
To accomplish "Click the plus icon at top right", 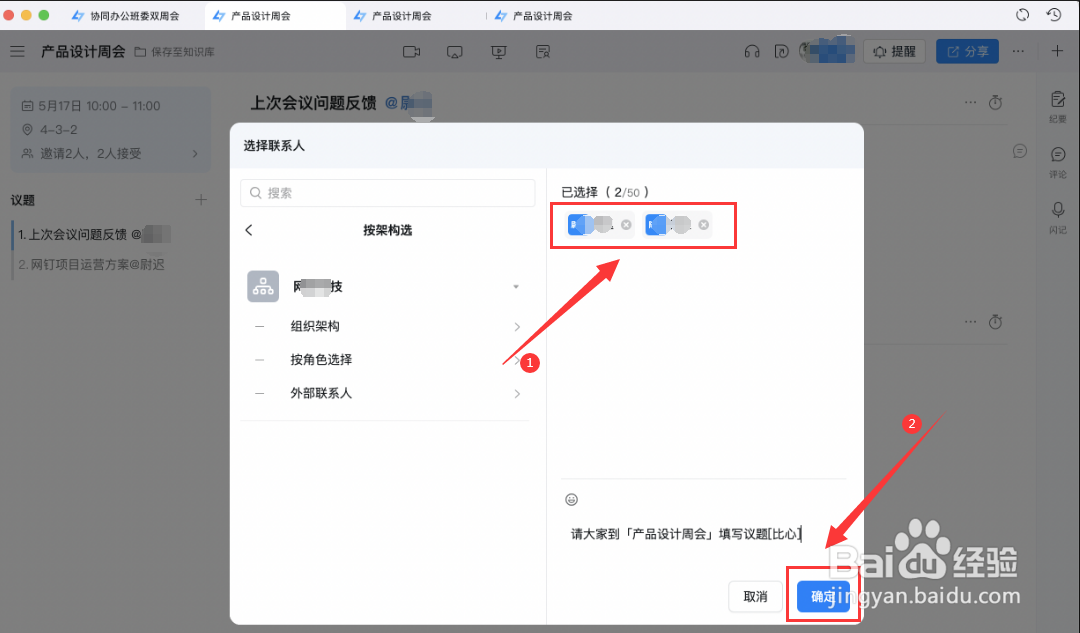I will [1057, 51].
